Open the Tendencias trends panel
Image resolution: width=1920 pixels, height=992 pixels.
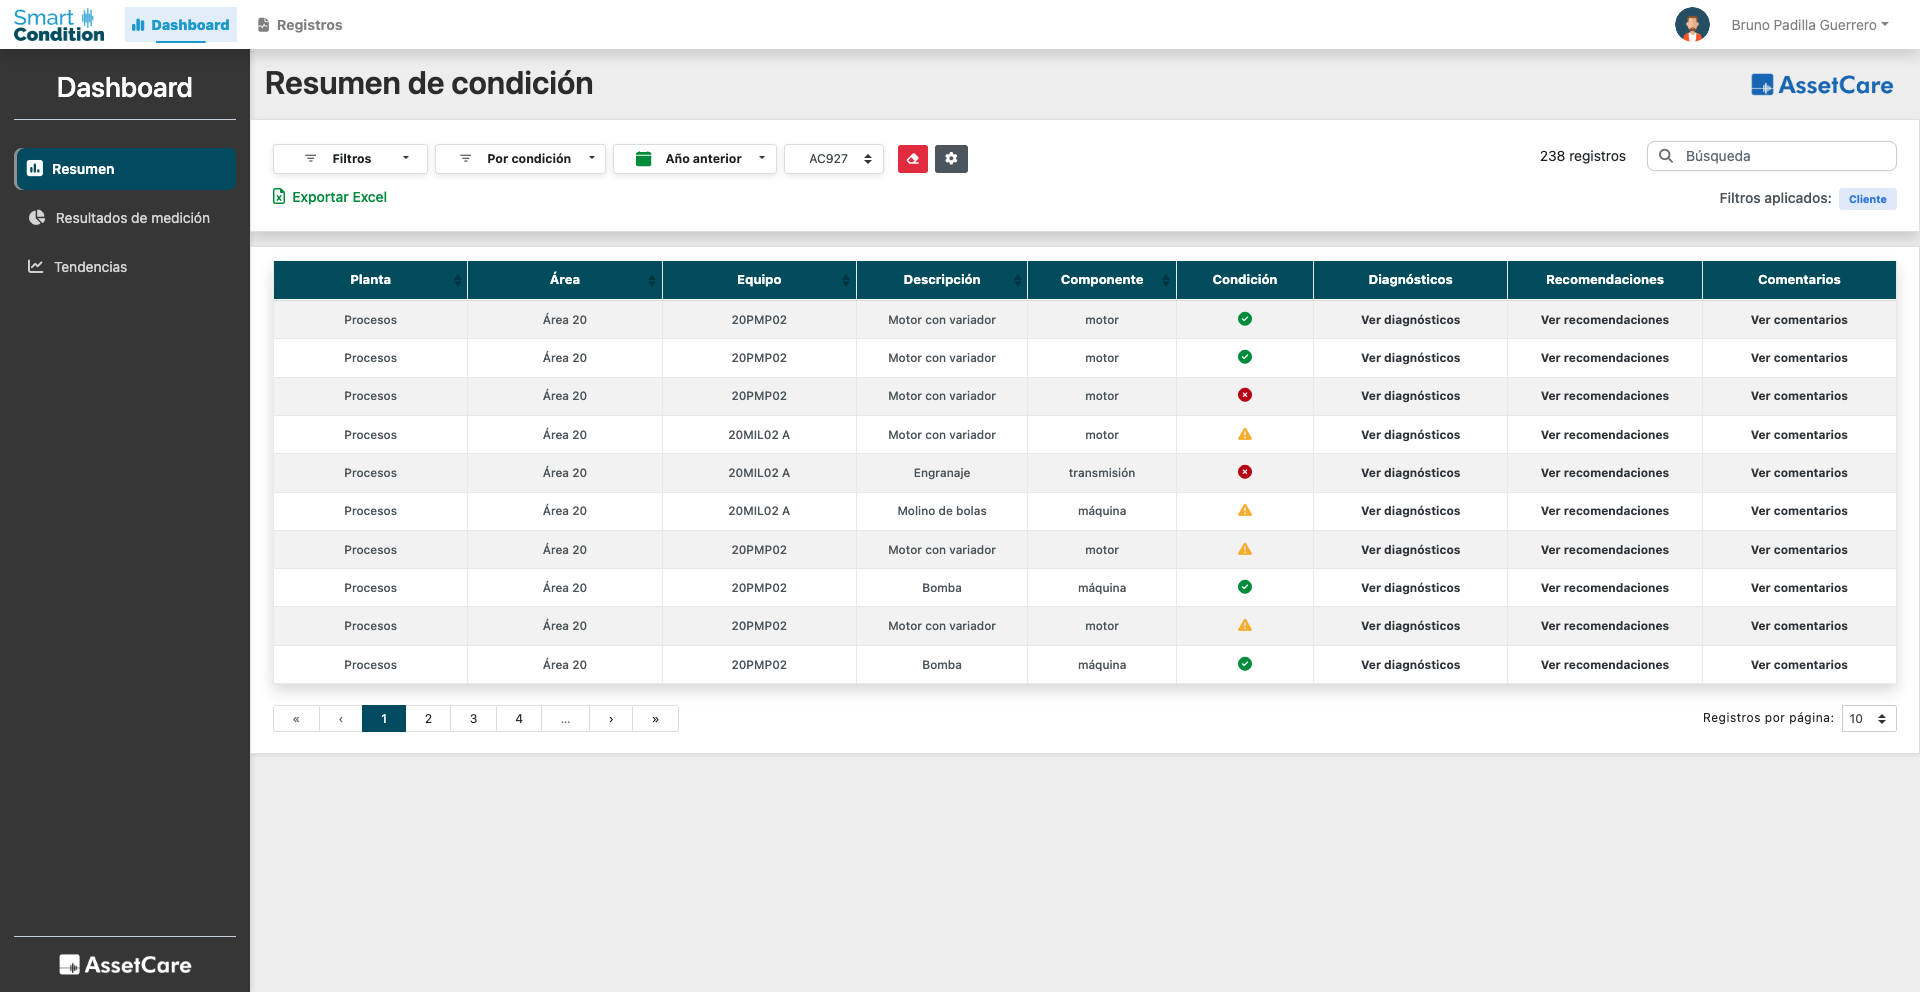click(90, 267)
